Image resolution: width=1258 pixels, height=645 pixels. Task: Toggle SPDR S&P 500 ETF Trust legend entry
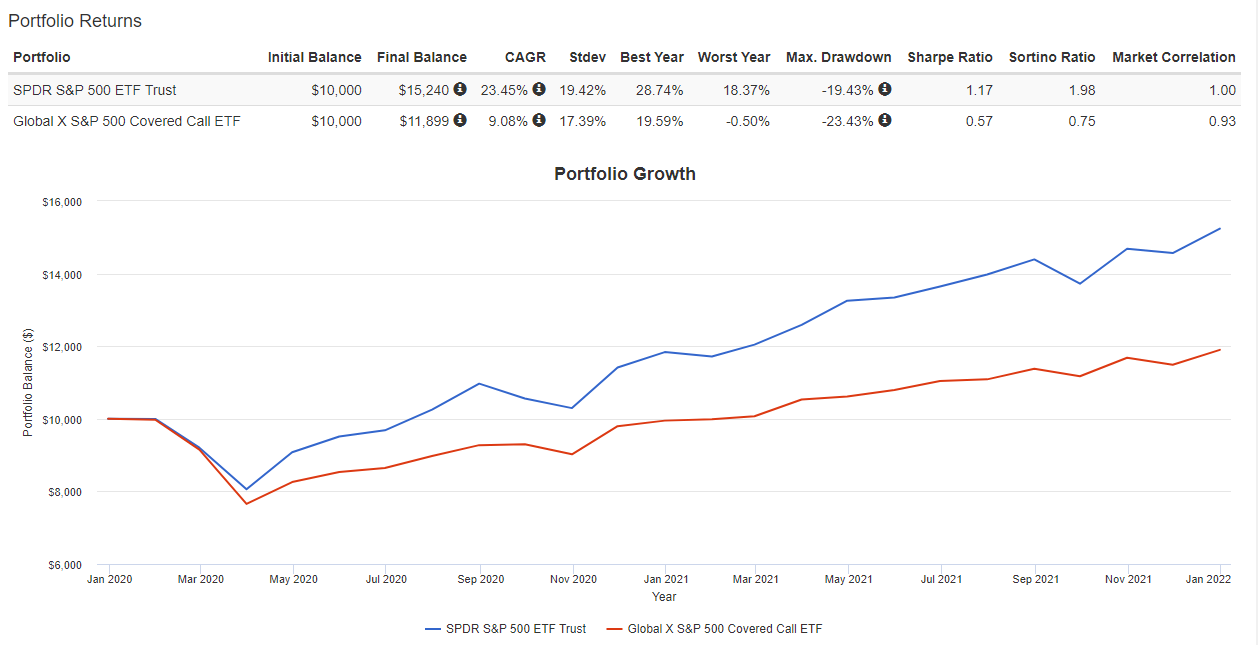tap(506, 629)
